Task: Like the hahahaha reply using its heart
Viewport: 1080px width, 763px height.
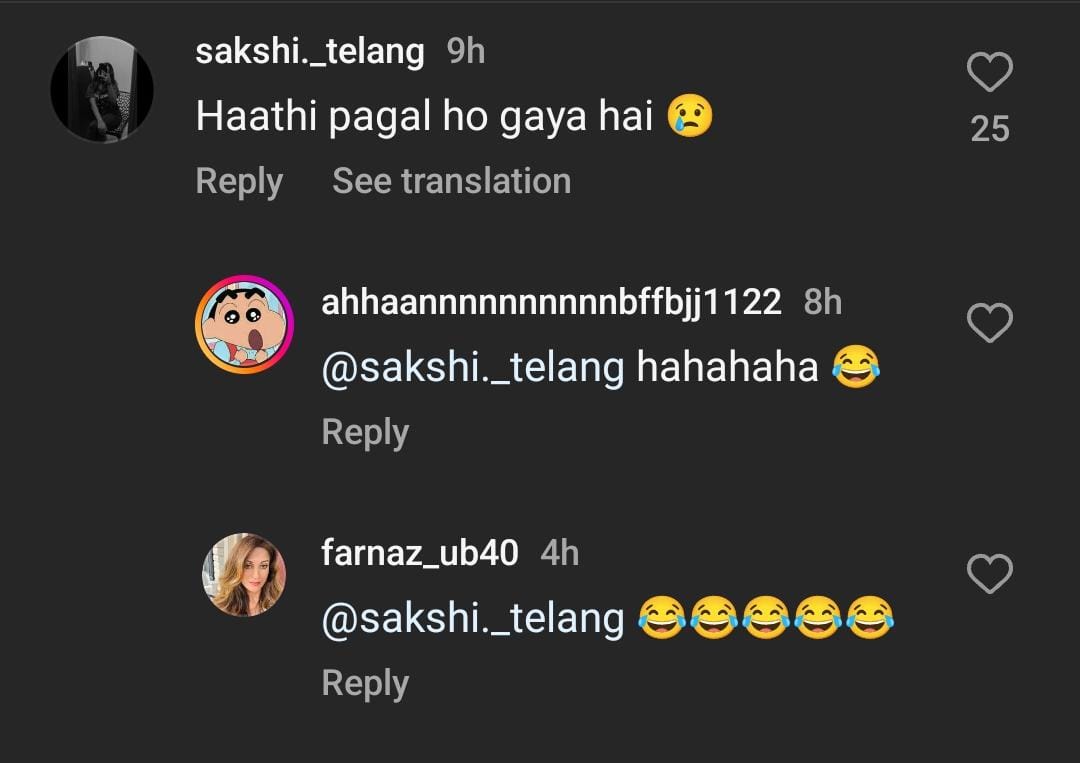Action: [x=990, y=322]
